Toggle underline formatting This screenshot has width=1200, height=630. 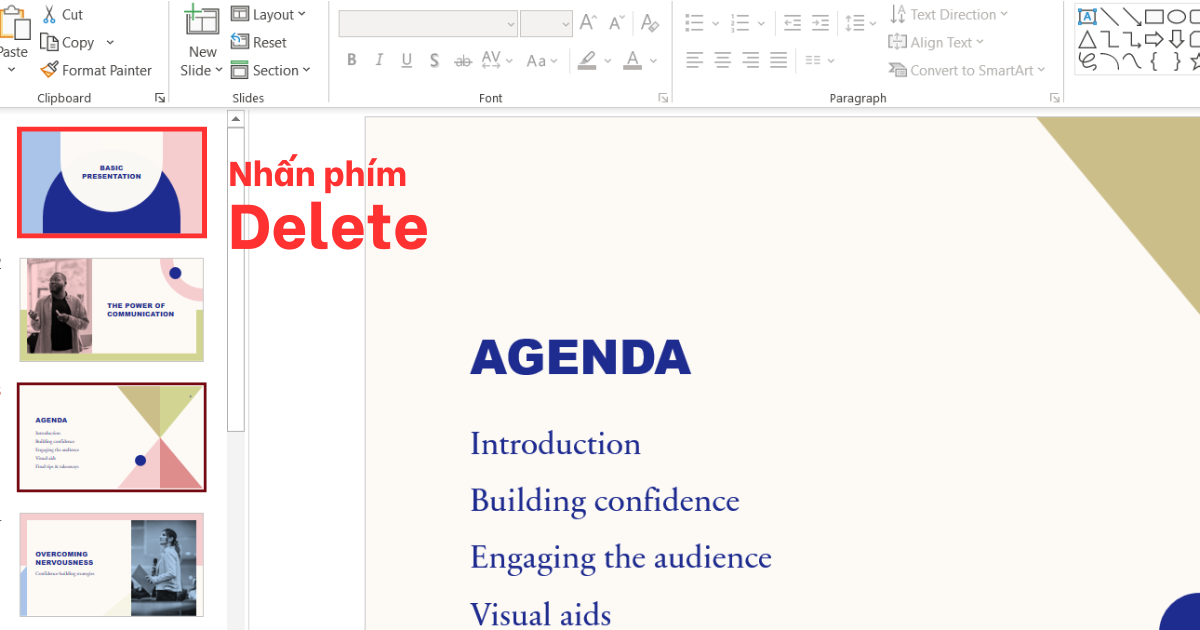(x=406, y=60)
